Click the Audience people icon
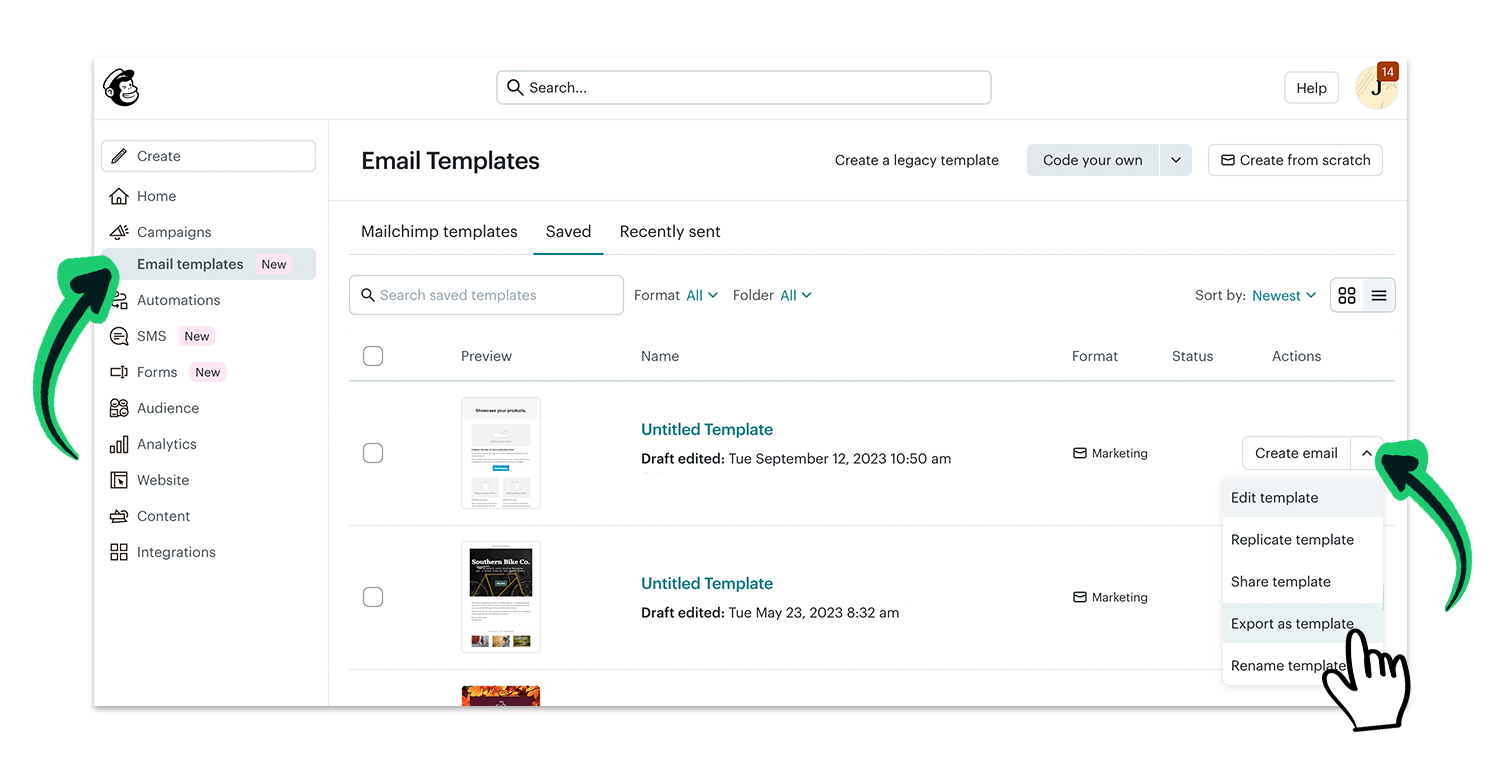The width and height of the screenshot is (1500, 782). click(x=119, y=408)
